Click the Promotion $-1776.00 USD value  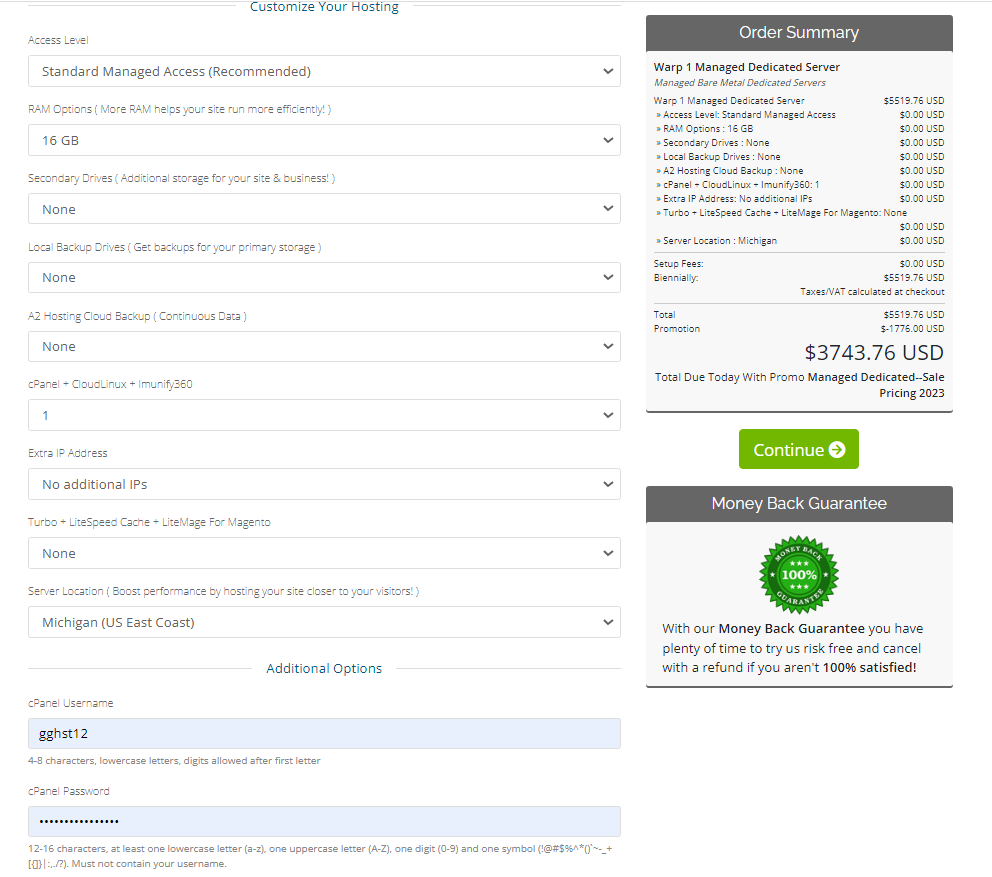[912, 329]
